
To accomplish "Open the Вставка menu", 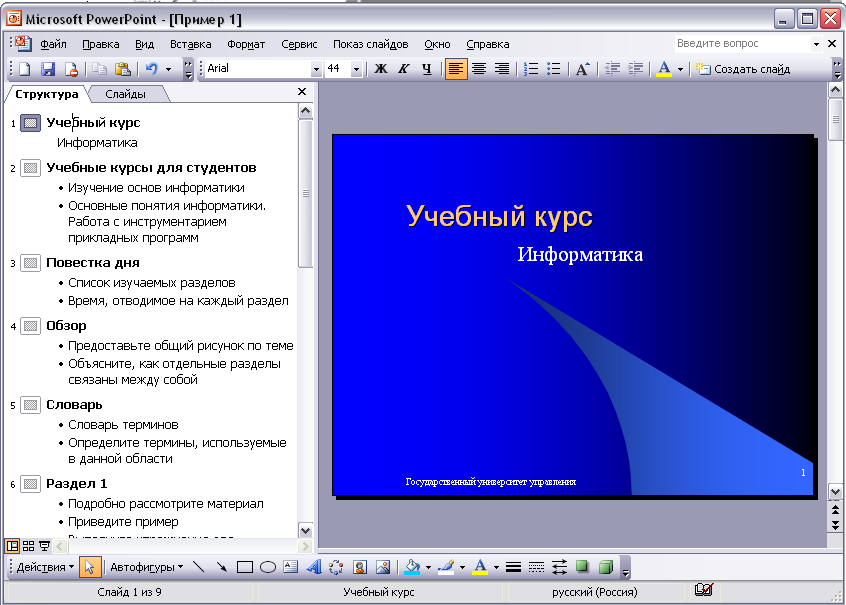I will point(190,44).
